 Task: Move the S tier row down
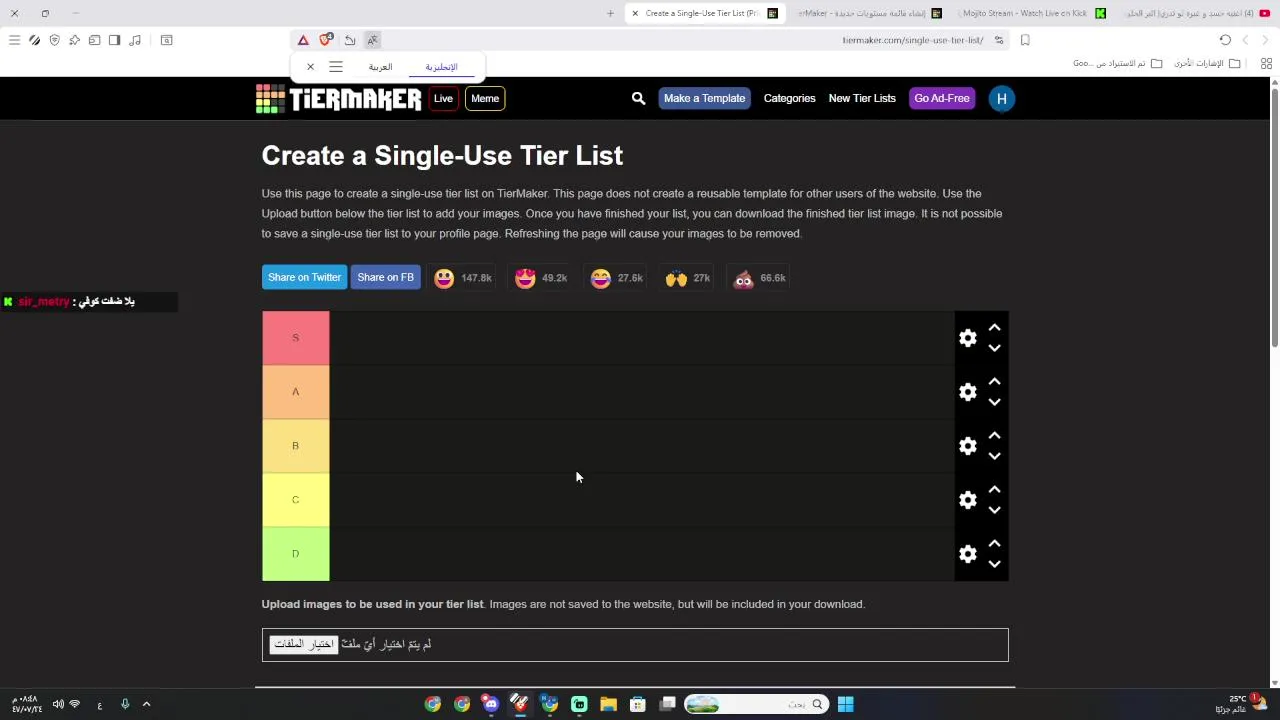[x=994, y=348]
